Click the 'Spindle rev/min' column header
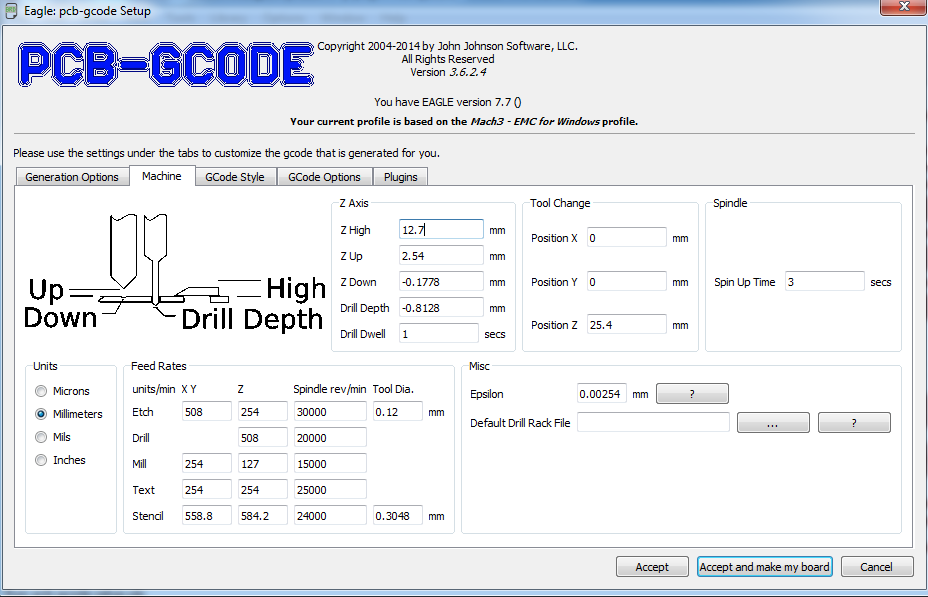 330,389
